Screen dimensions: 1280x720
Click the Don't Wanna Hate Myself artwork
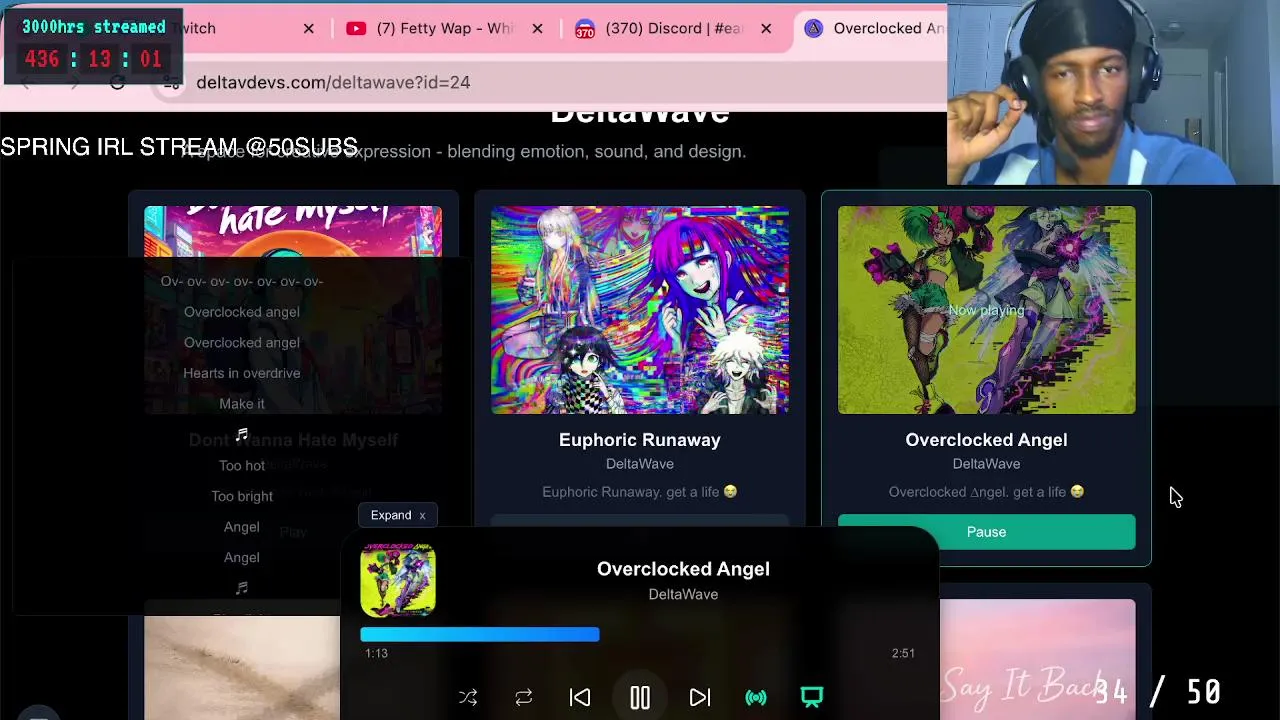point(293,310)
